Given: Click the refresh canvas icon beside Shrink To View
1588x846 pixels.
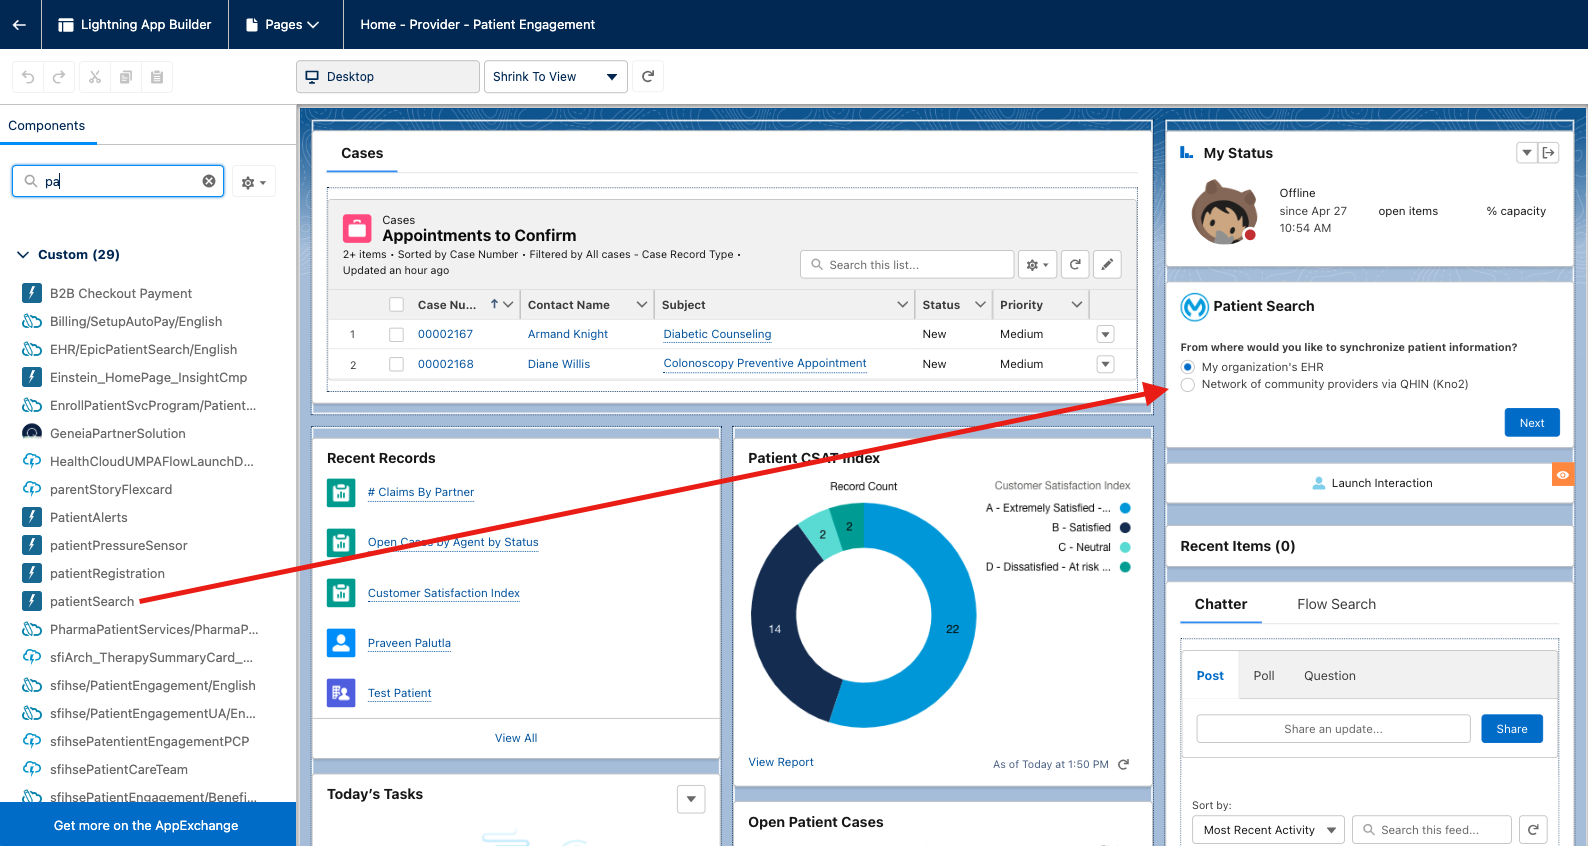Looking at the screenshot, I should 648,76.
